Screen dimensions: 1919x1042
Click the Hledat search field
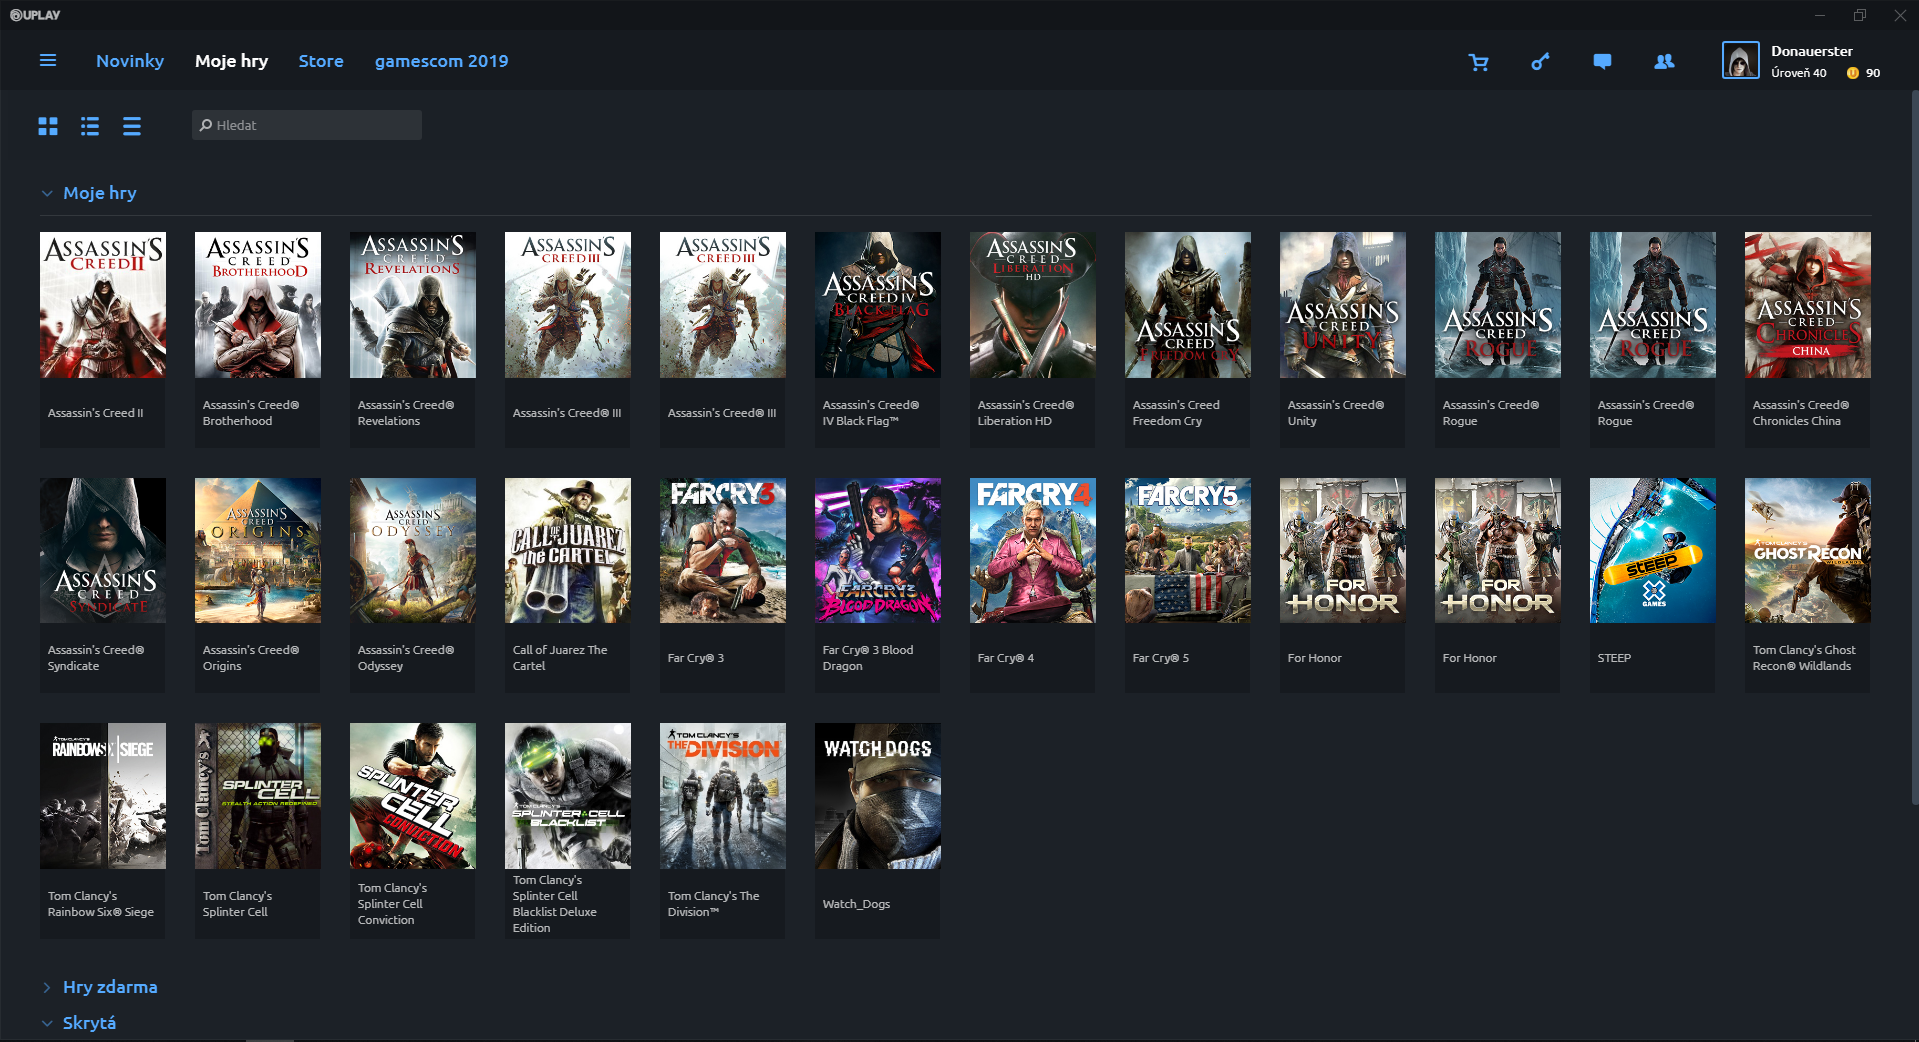pos(307,125)
